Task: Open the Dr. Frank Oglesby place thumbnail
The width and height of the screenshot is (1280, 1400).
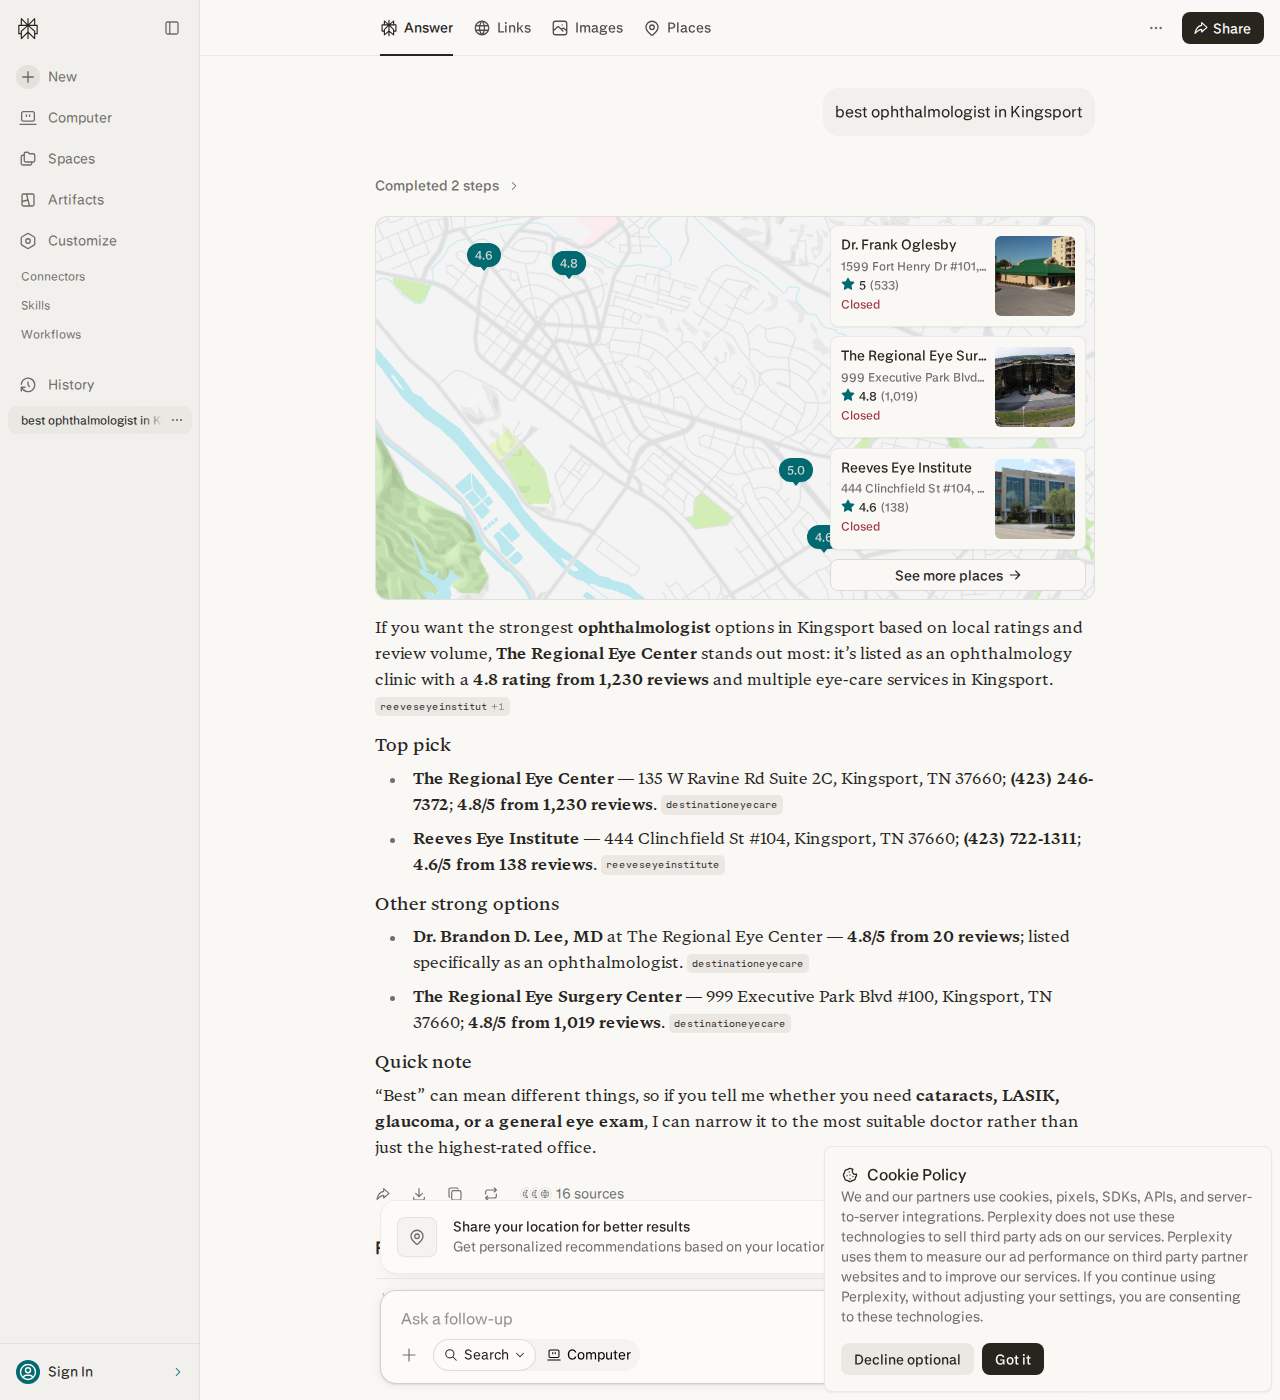Action: (1035, 276)
